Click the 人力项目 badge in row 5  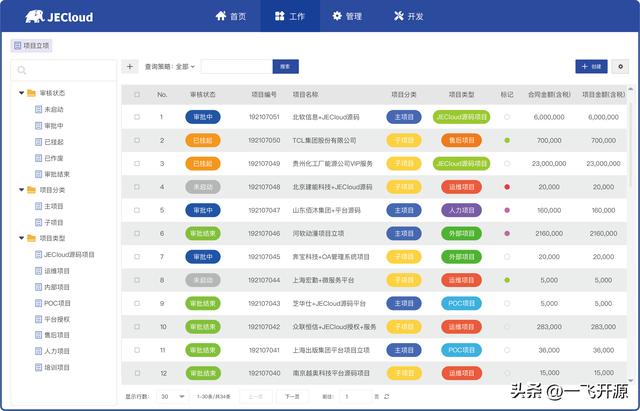pos(462,210)
